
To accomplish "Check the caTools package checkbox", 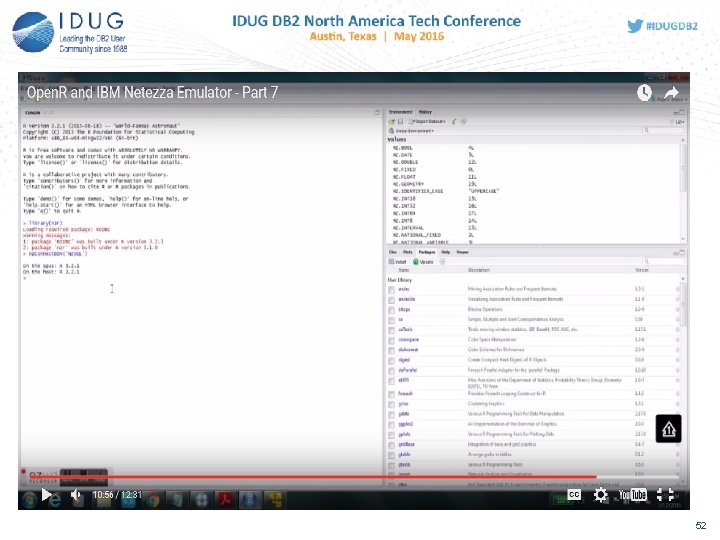I will point(391,330).
